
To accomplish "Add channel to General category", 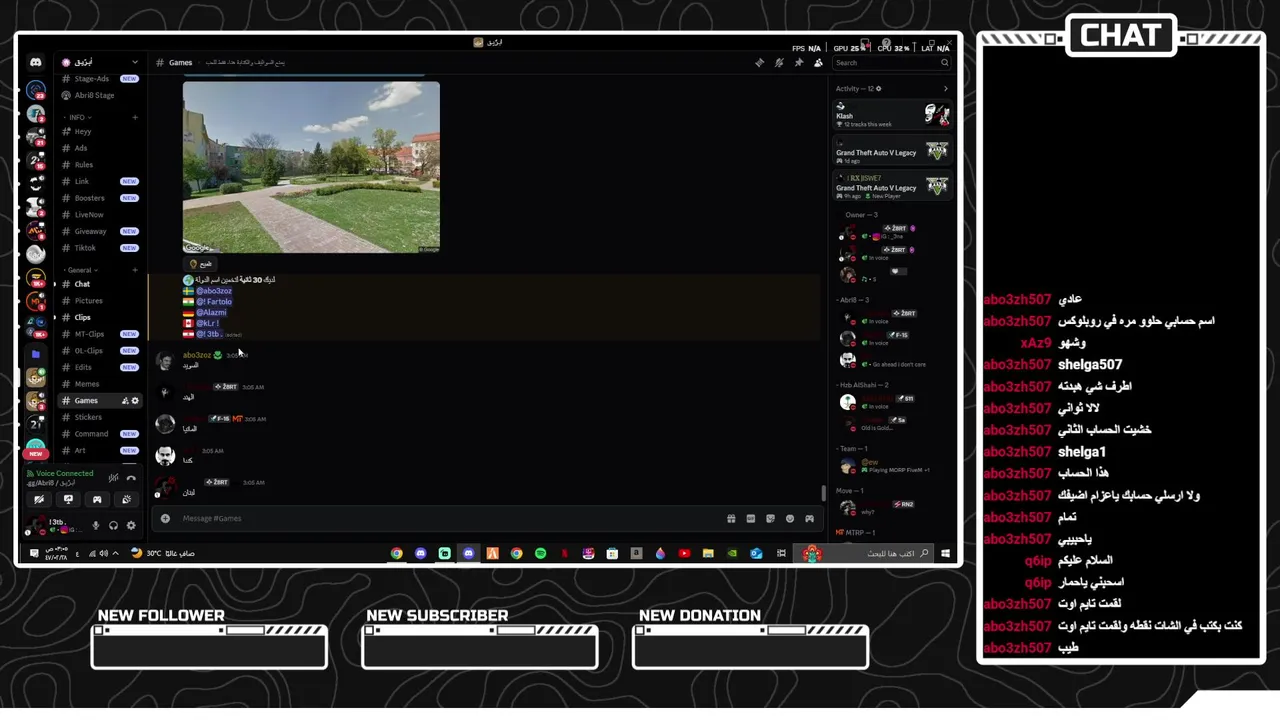I will tap(135, 270).
